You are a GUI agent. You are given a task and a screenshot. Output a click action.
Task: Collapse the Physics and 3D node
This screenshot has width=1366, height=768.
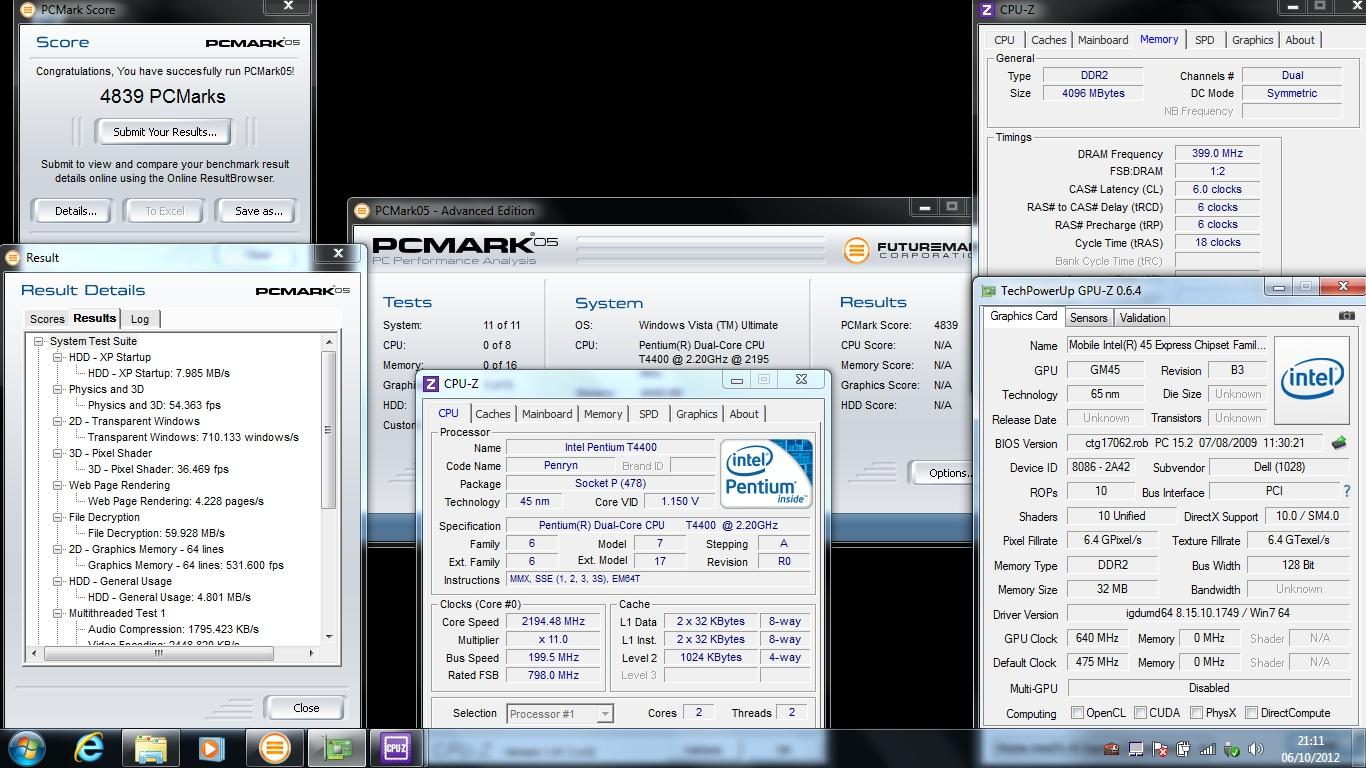point(58,389)
